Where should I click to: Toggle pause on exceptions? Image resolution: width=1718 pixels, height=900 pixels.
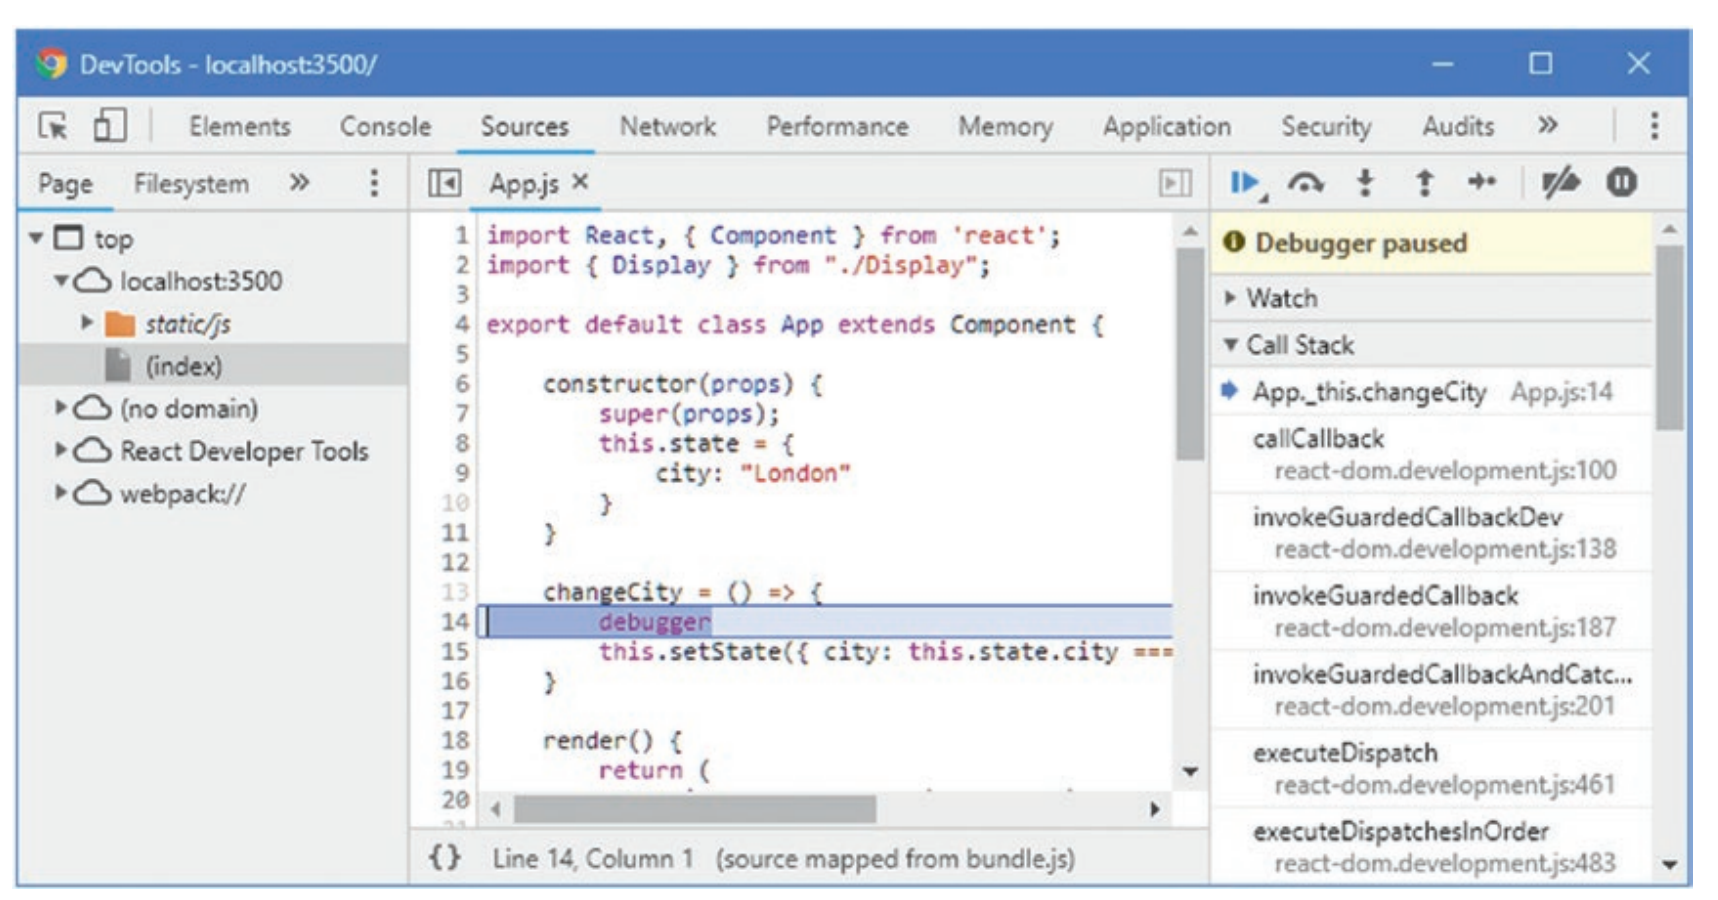1622,183
